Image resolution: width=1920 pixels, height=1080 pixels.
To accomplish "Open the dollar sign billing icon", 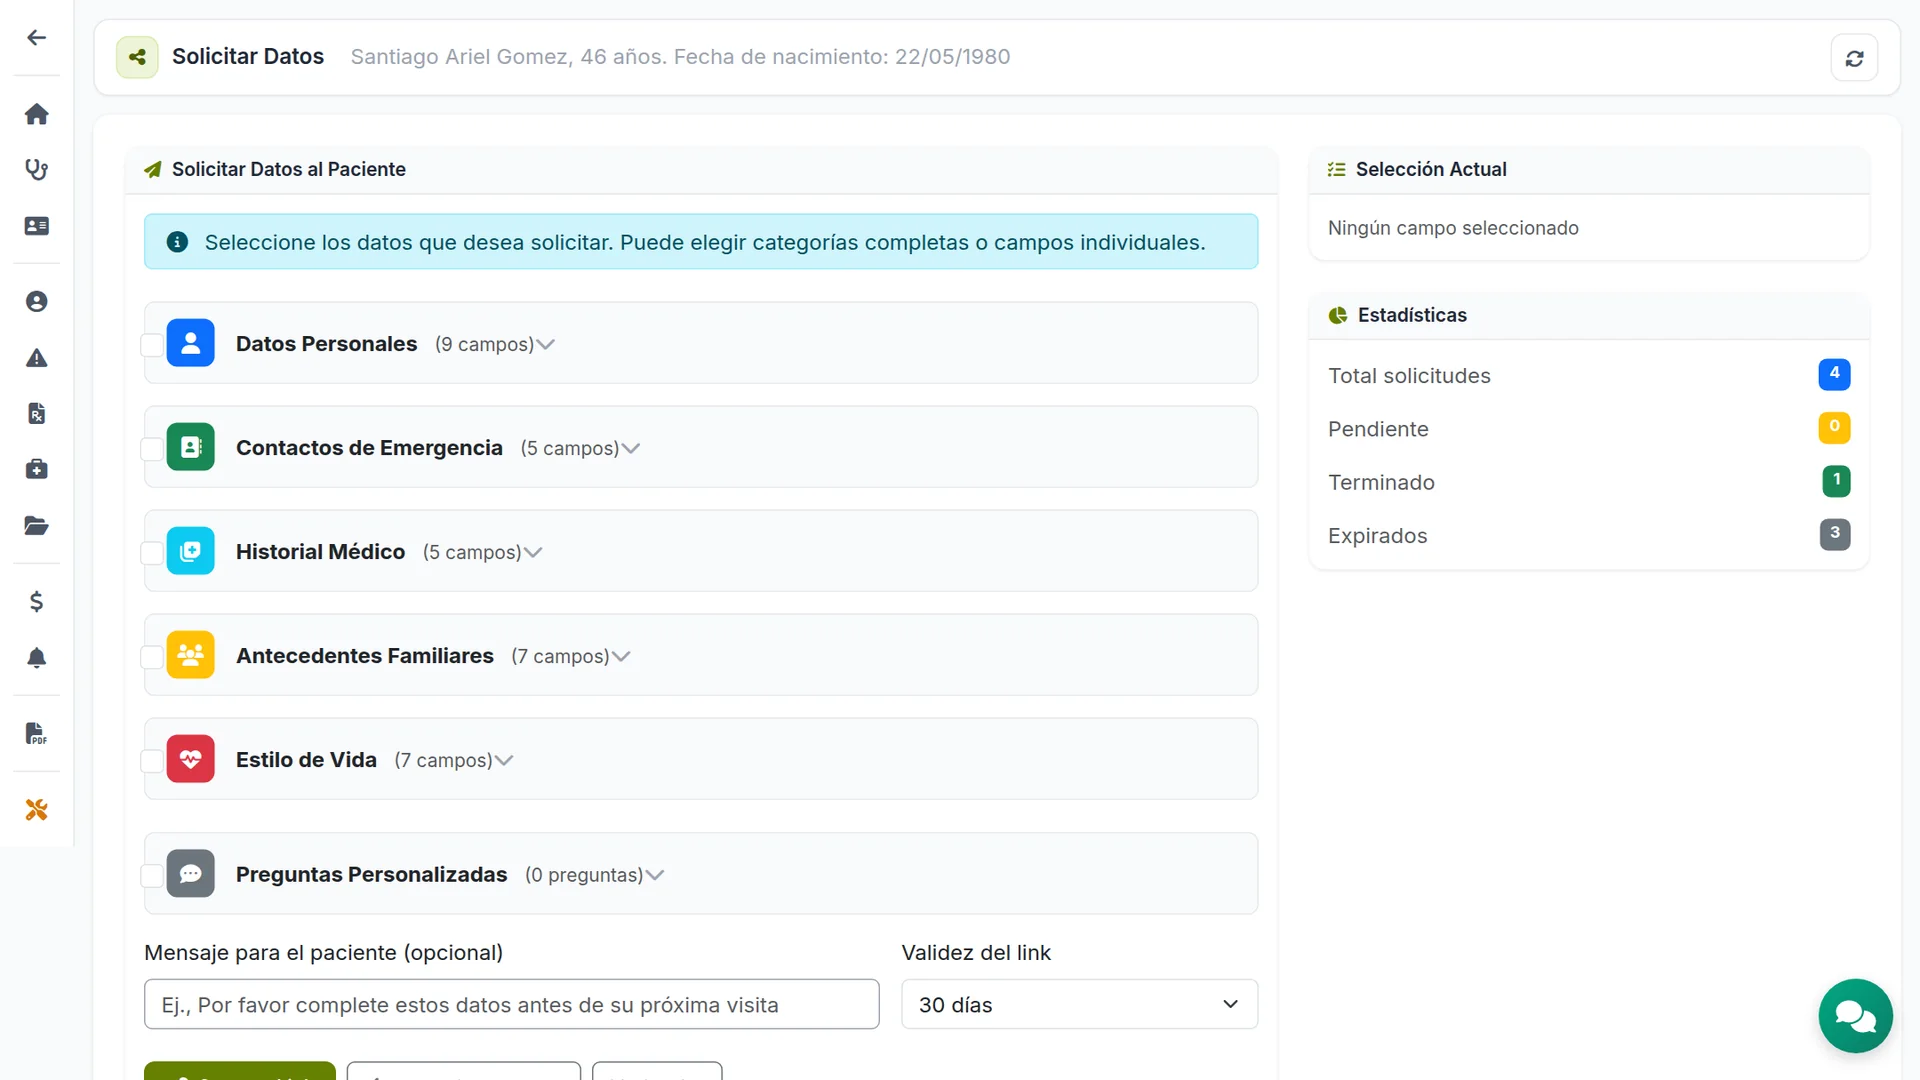I will (37, 601).
